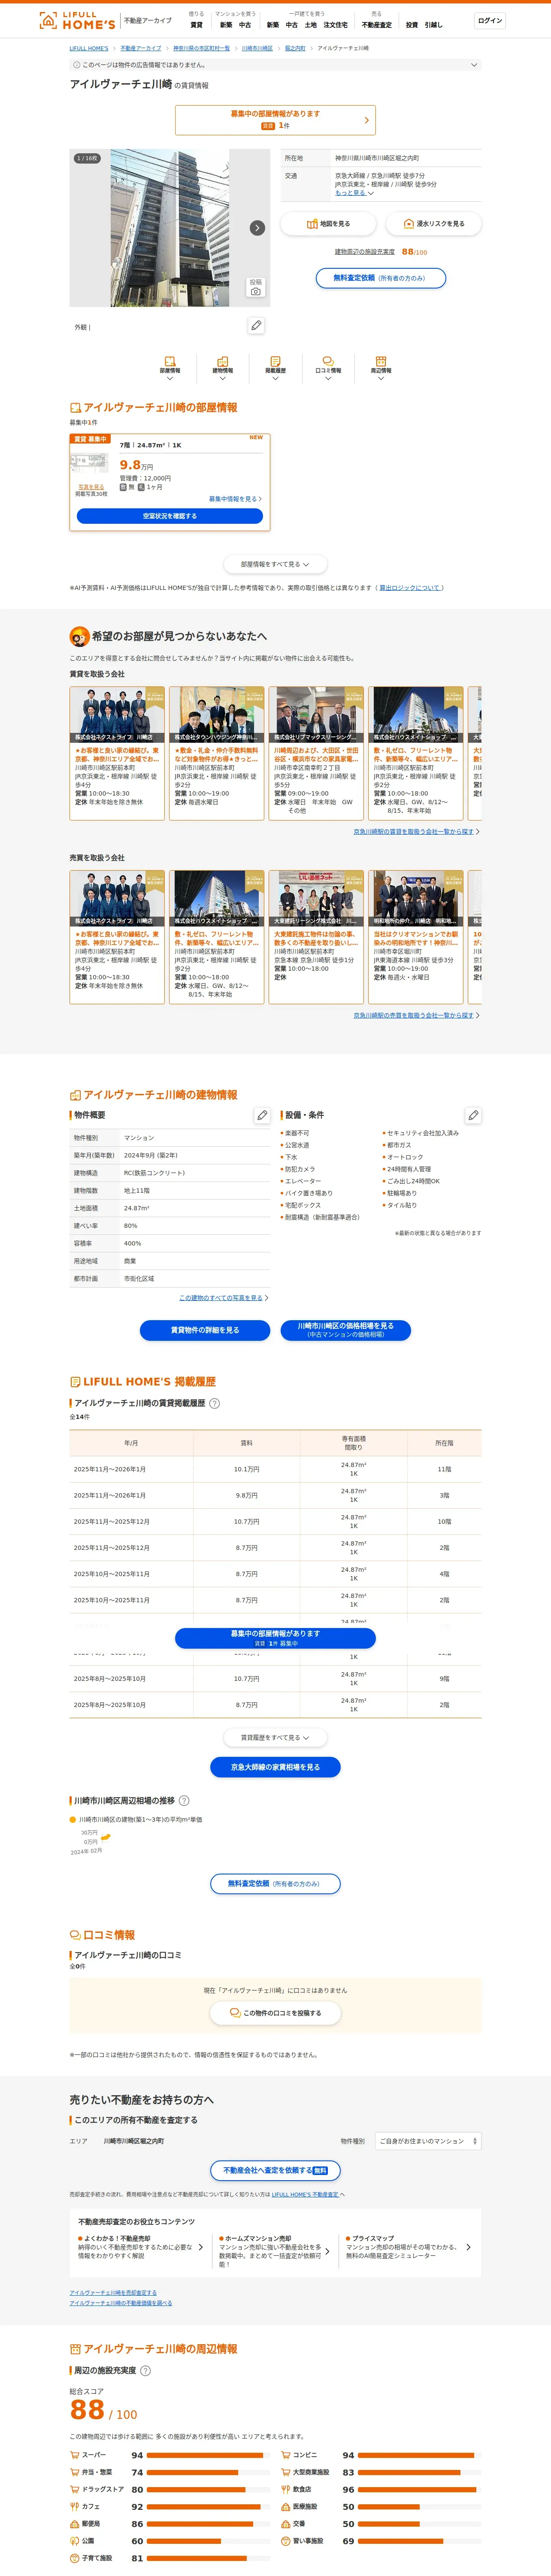Click the 医療施設 icon
Viewport: 551px width, 2576px height.
(x=285, y=2507)
